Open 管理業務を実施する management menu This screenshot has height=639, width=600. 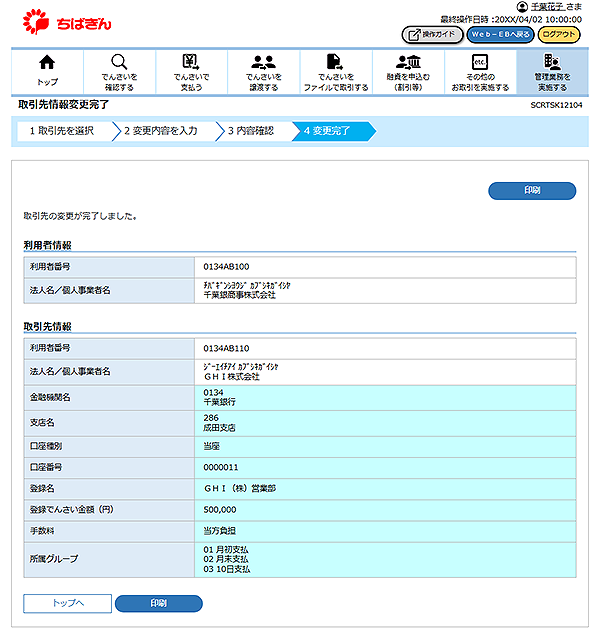click(552, 72)
